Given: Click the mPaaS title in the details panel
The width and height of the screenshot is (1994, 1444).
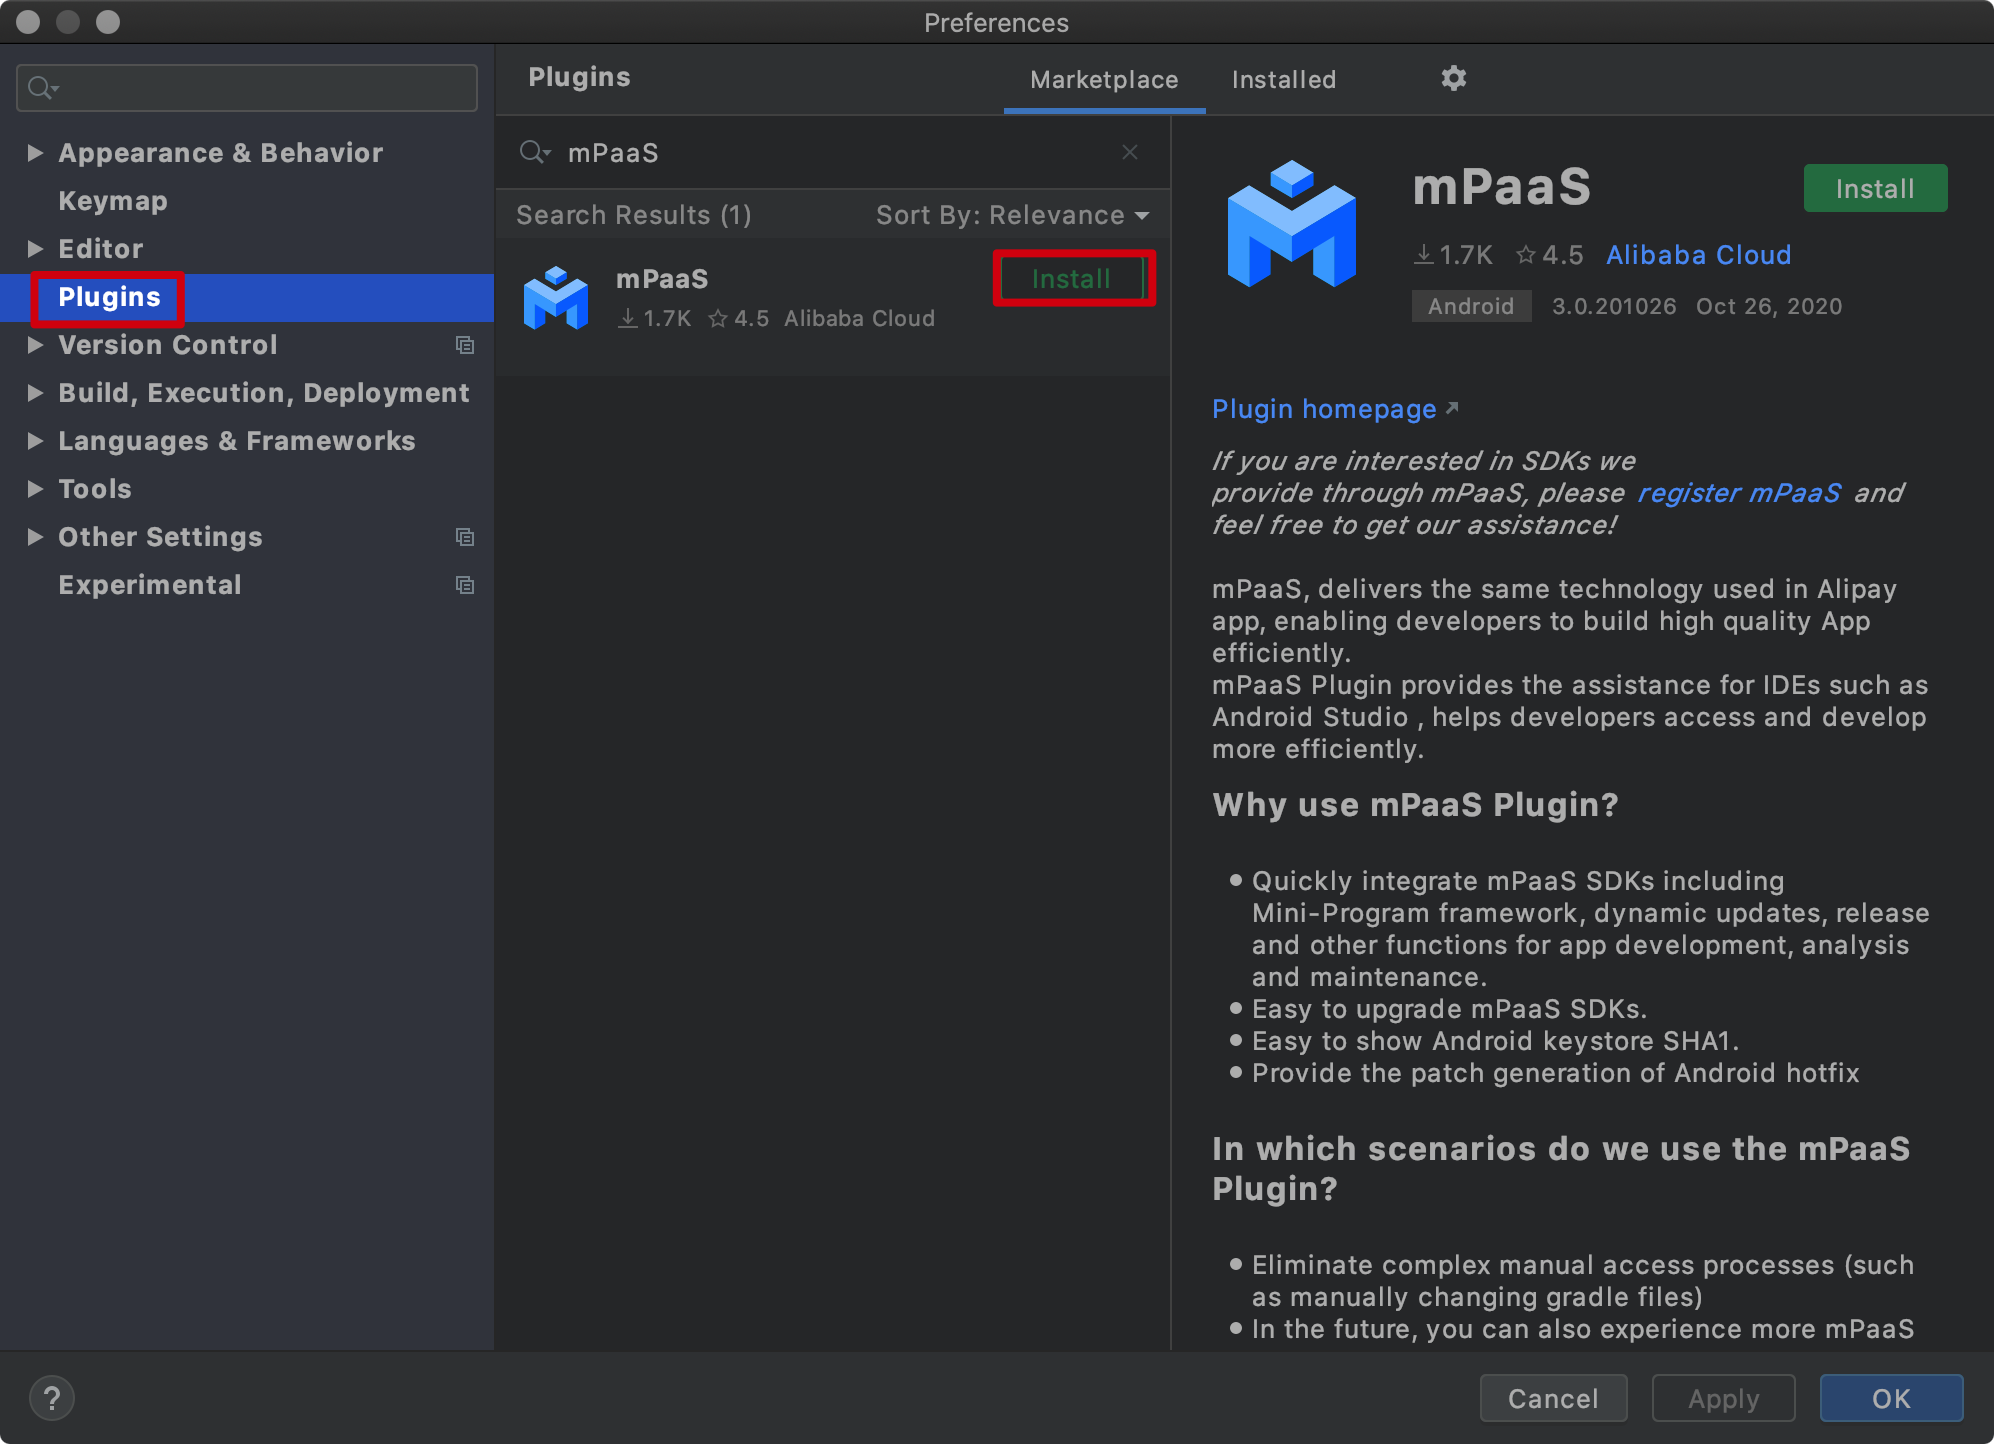Looking at the screenshot, I should click(x=1501, y=187).
